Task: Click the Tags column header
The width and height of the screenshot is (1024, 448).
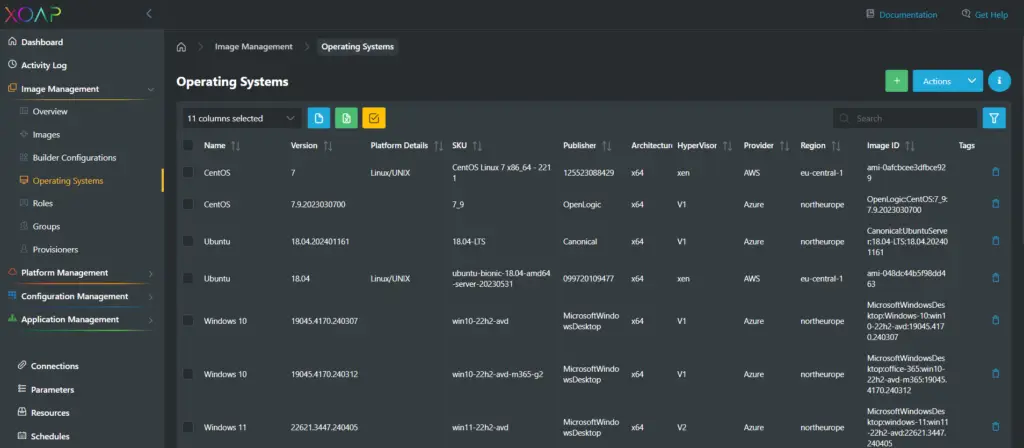Action: coord(967,146)
